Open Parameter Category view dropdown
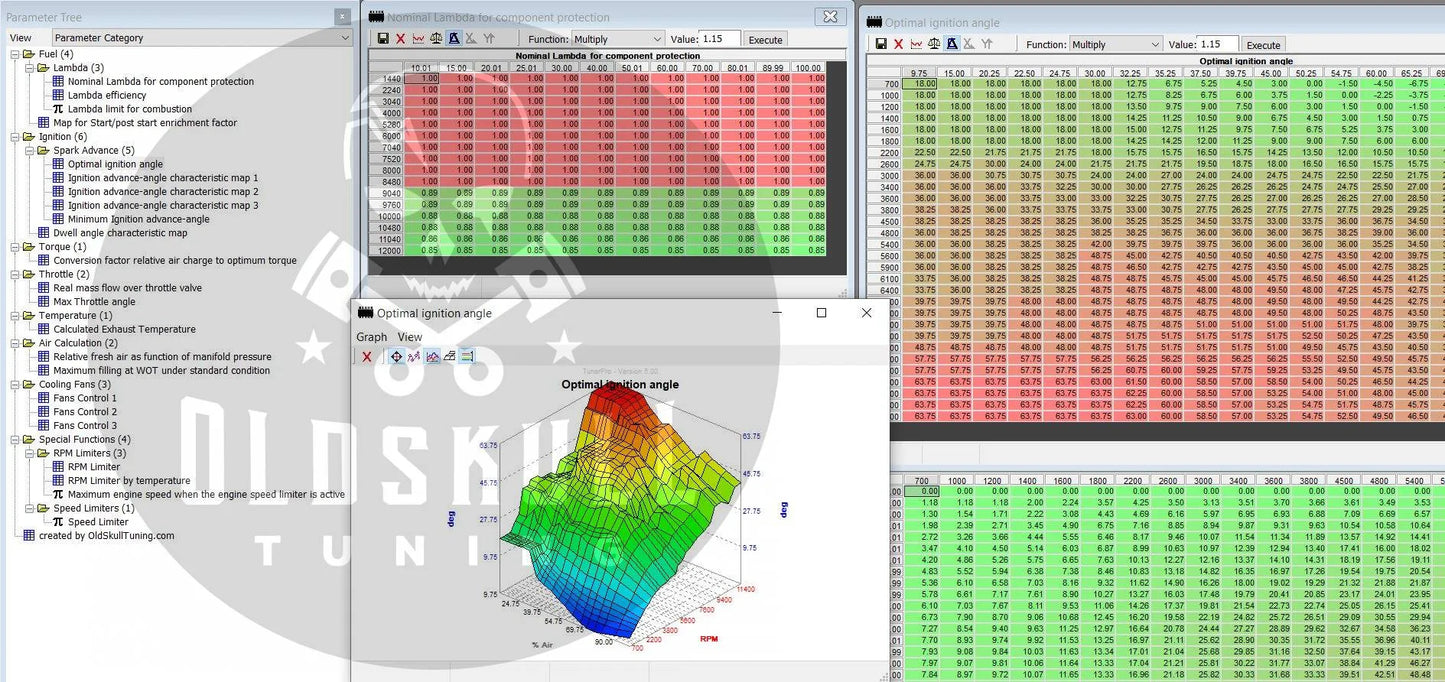1445x682 pixels. (202, 38)
